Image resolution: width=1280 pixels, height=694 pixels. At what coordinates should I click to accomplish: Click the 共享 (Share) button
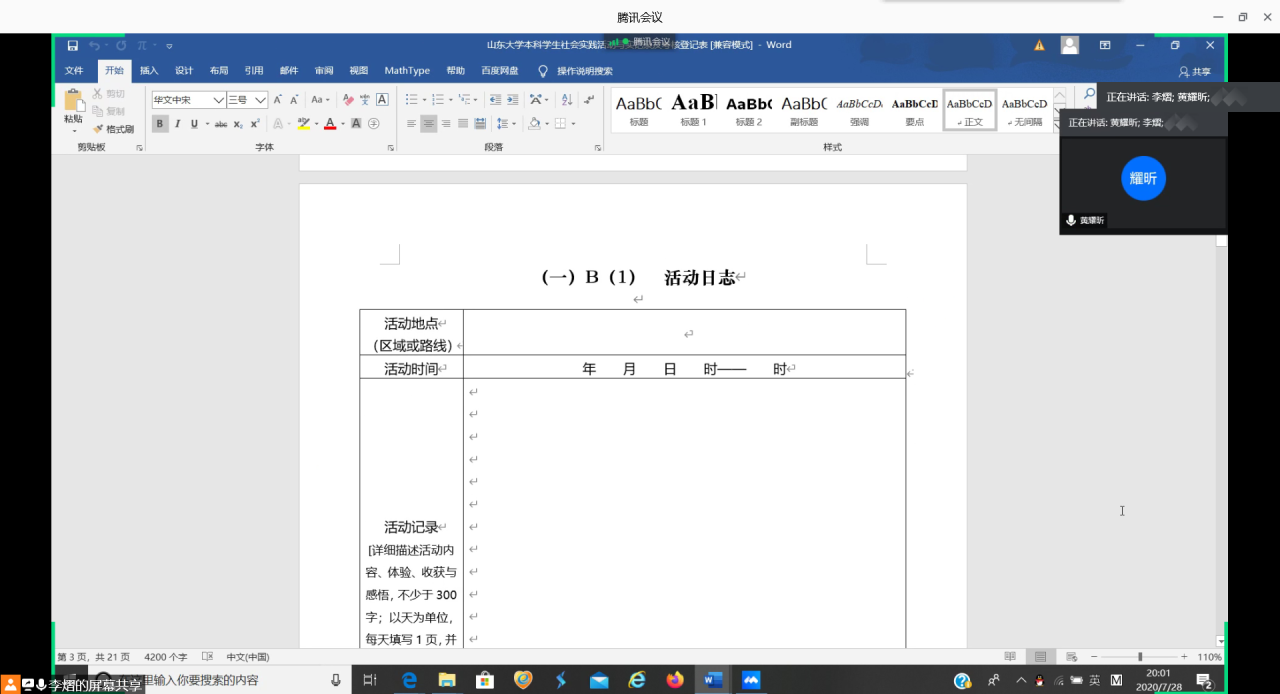(1194, 72)
